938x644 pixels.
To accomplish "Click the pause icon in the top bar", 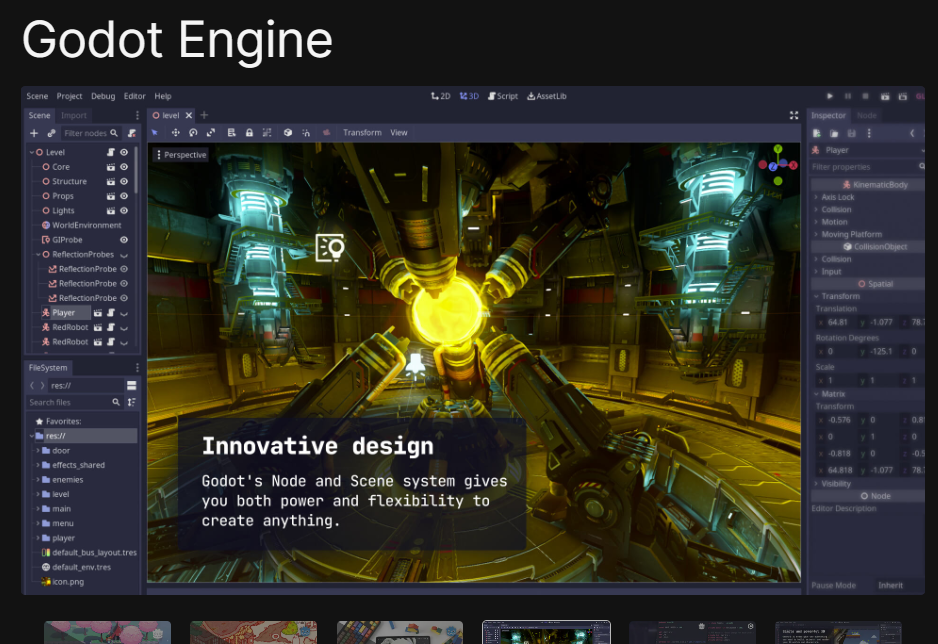I will 848,96.
